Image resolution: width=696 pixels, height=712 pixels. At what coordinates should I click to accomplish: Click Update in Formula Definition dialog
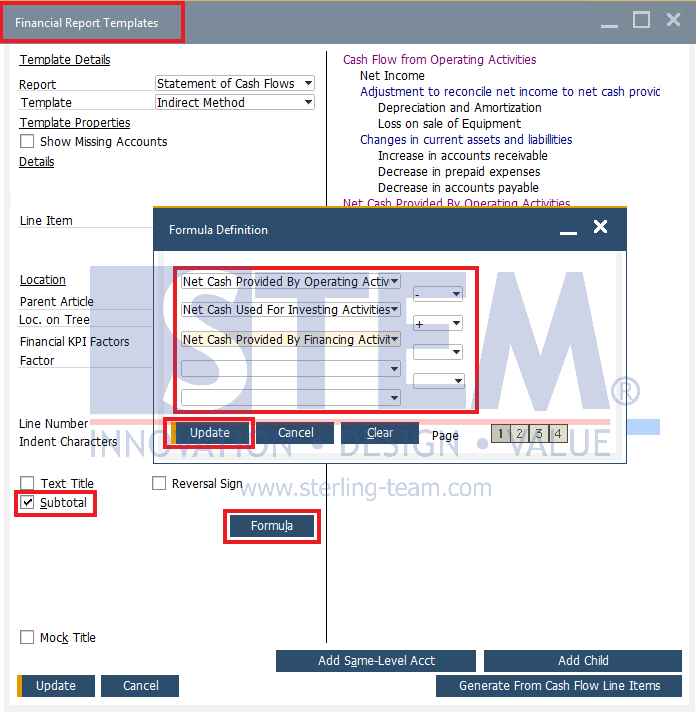[x=210, y=433]
